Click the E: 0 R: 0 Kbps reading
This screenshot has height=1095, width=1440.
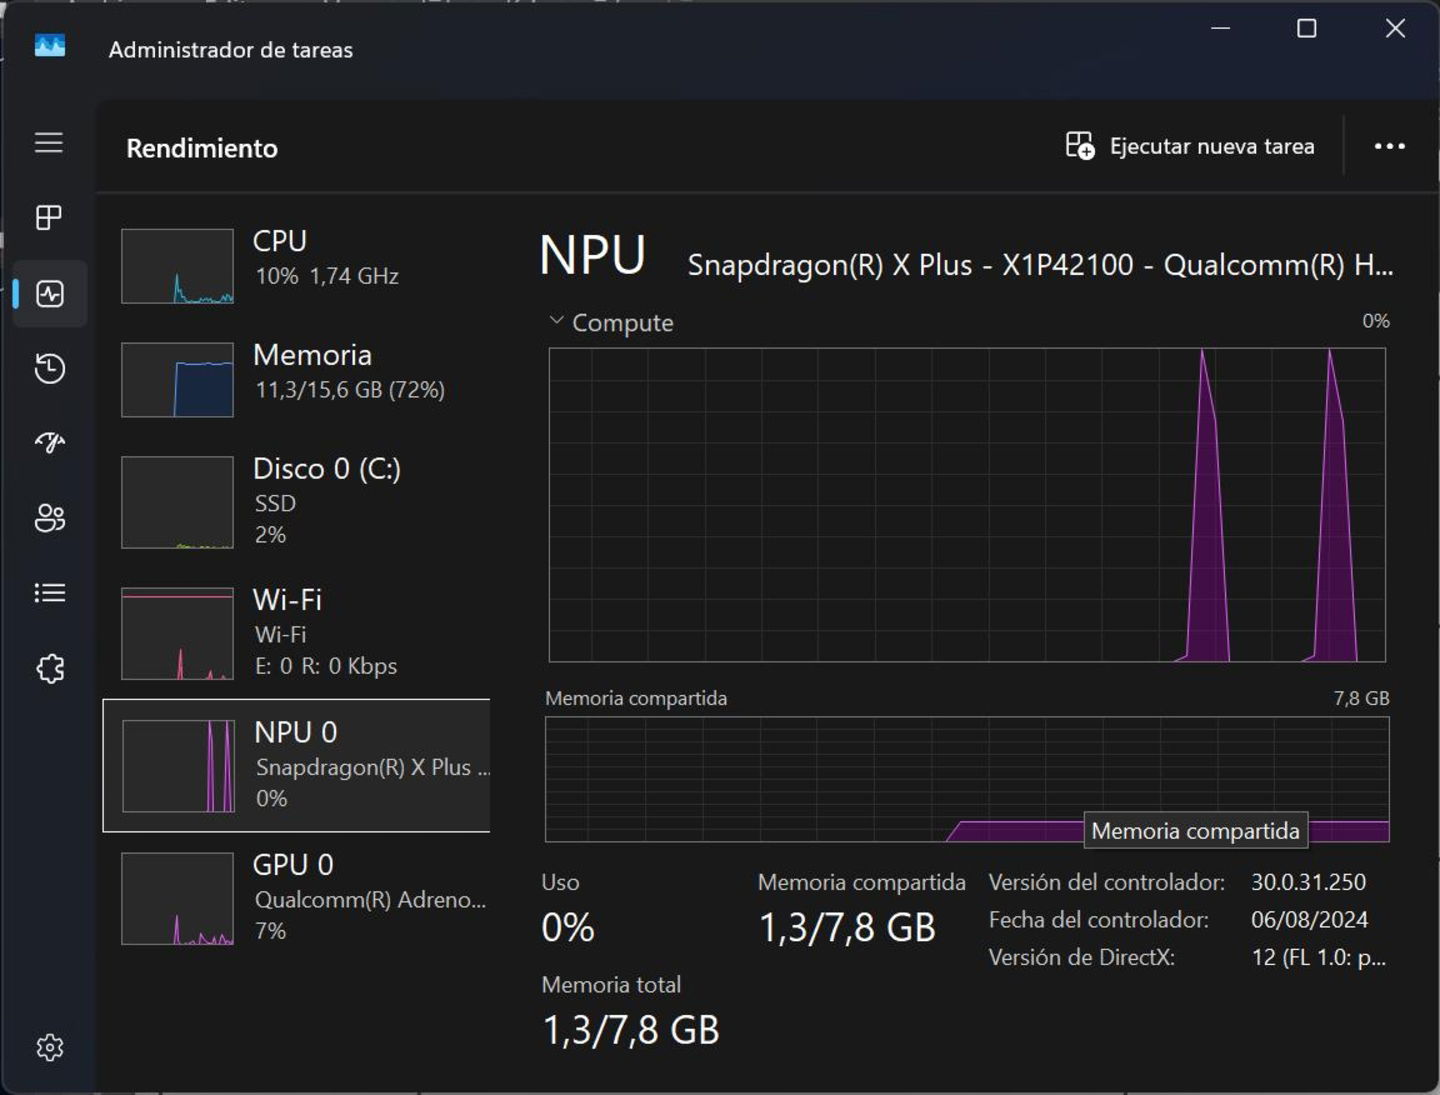click(x=326, y=666)
